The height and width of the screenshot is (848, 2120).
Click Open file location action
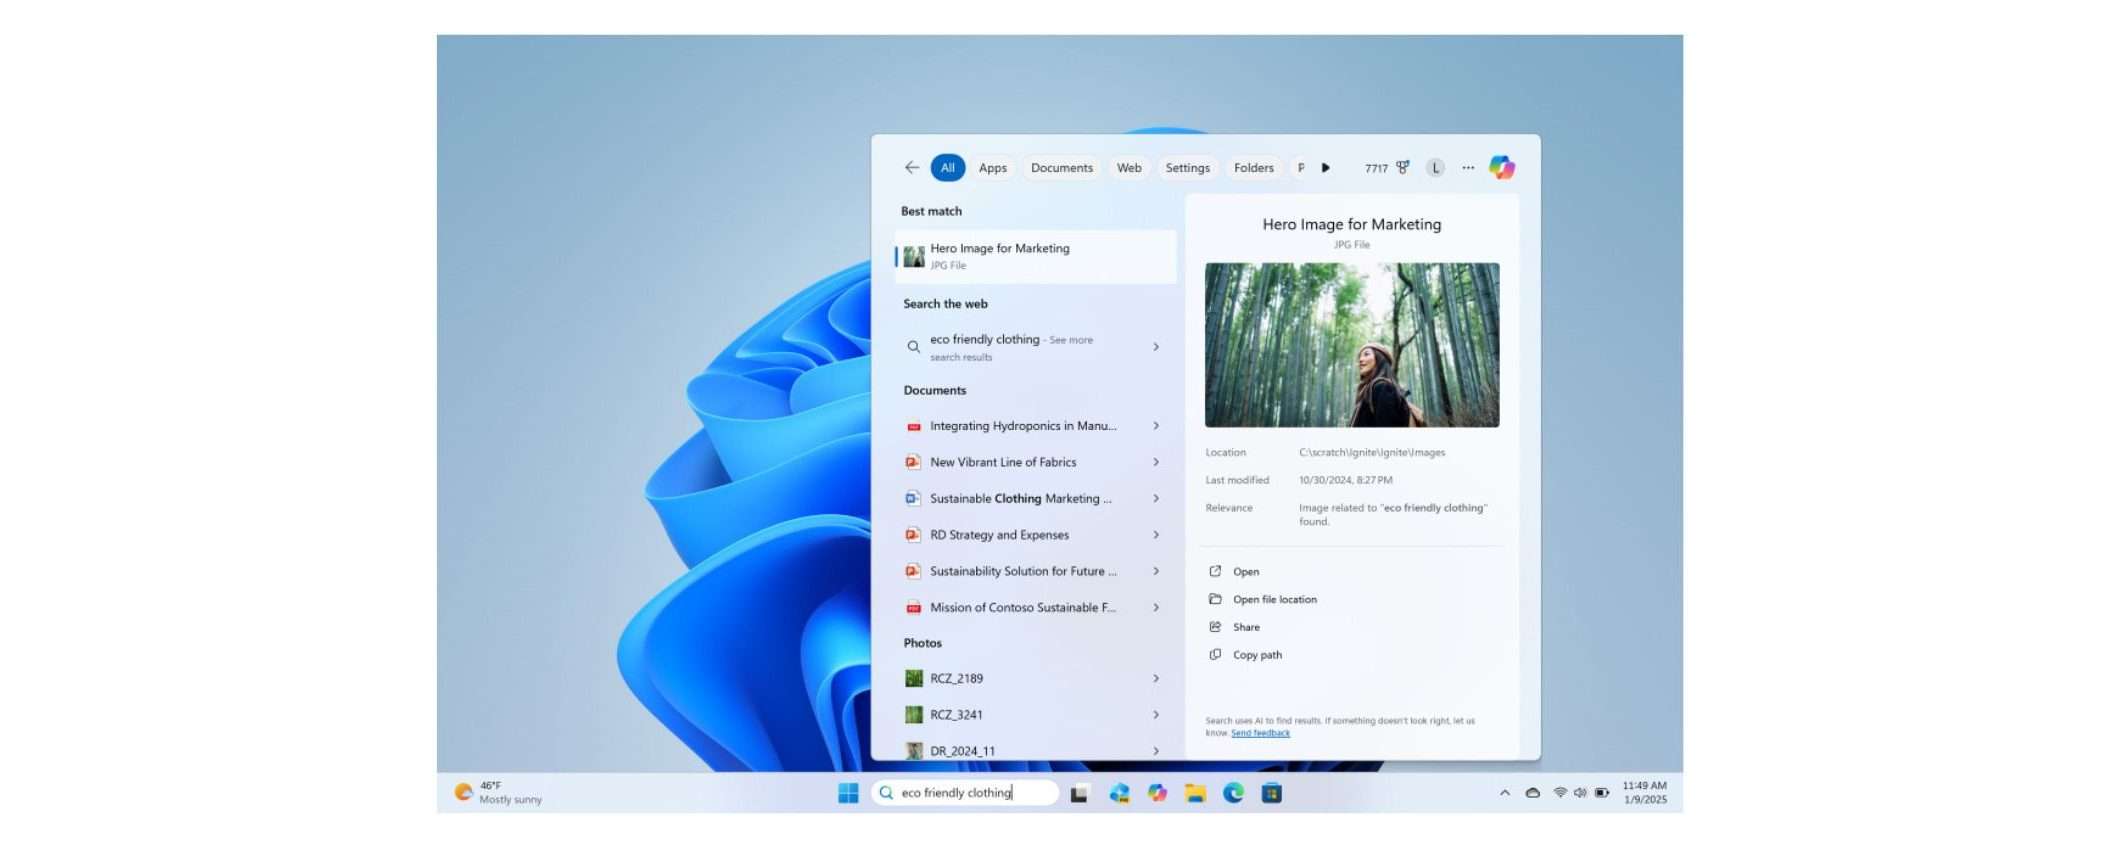point(1274,600)
